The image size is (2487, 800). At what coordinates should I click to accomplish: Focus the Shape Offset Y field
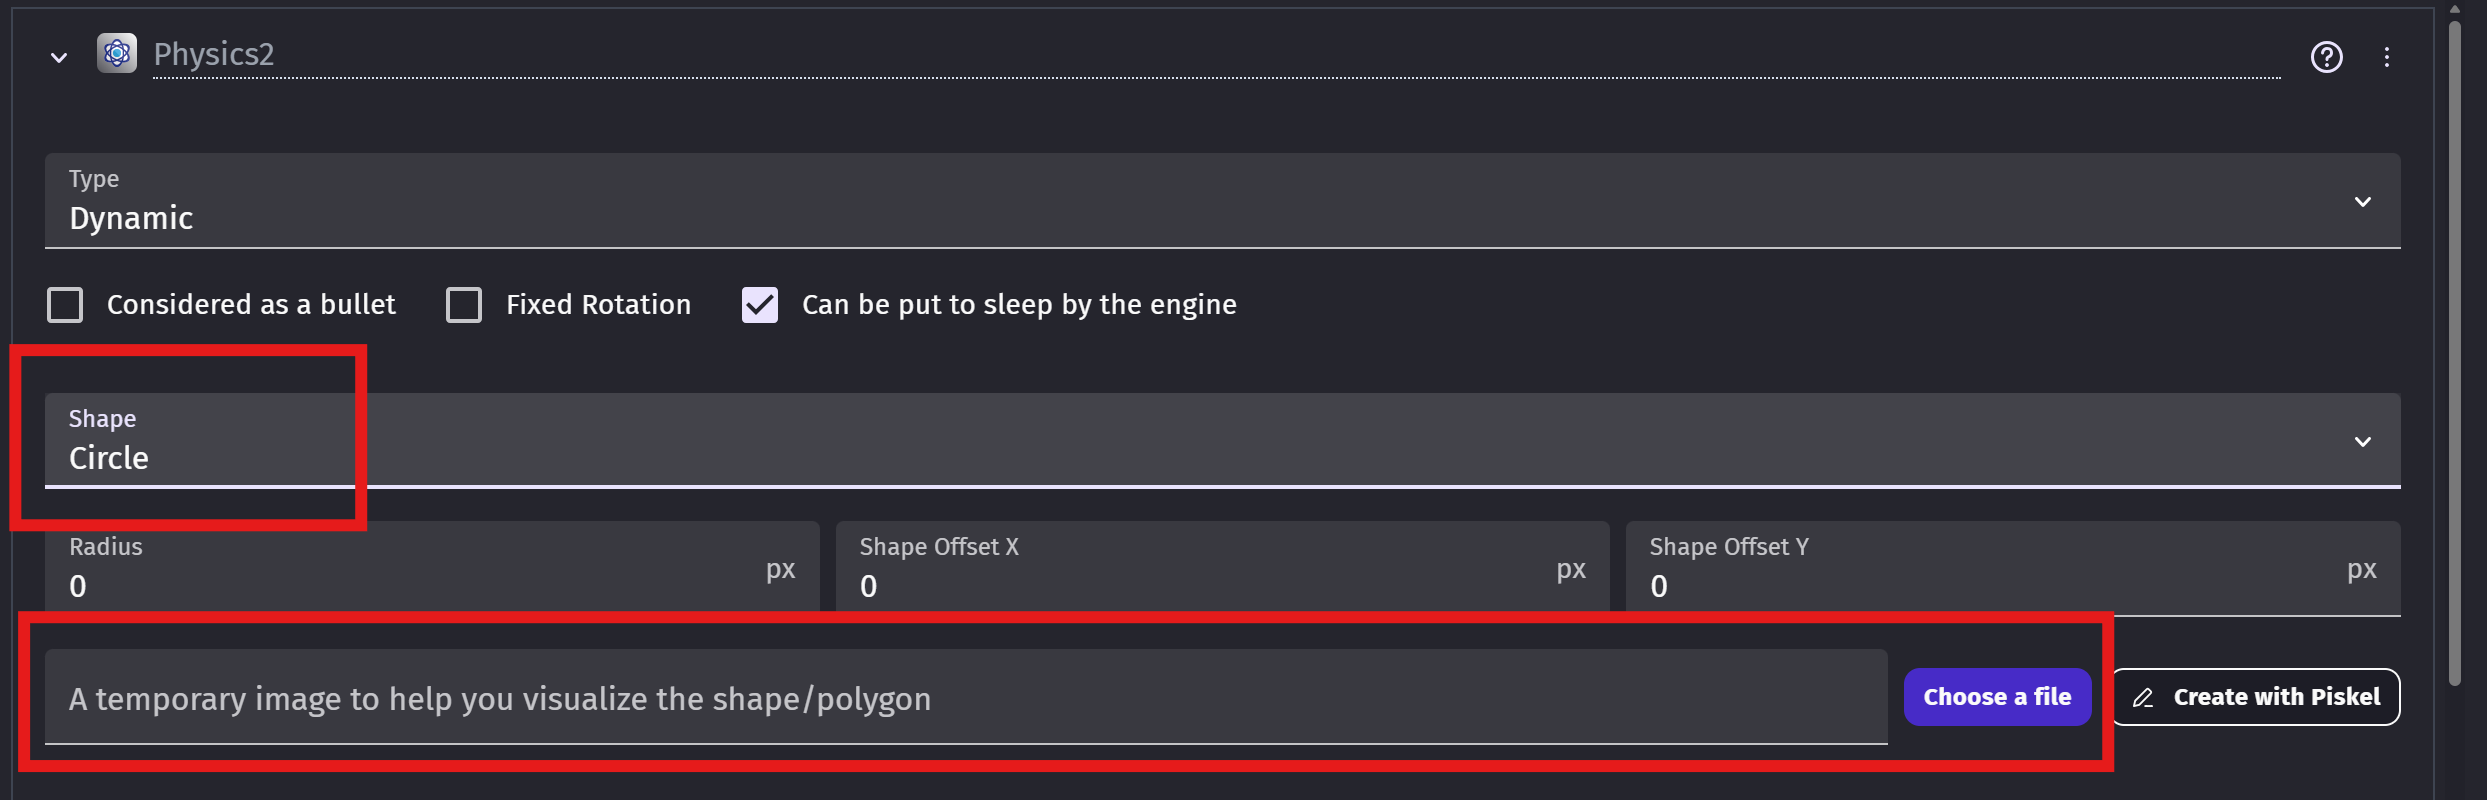pos(1990,585)
